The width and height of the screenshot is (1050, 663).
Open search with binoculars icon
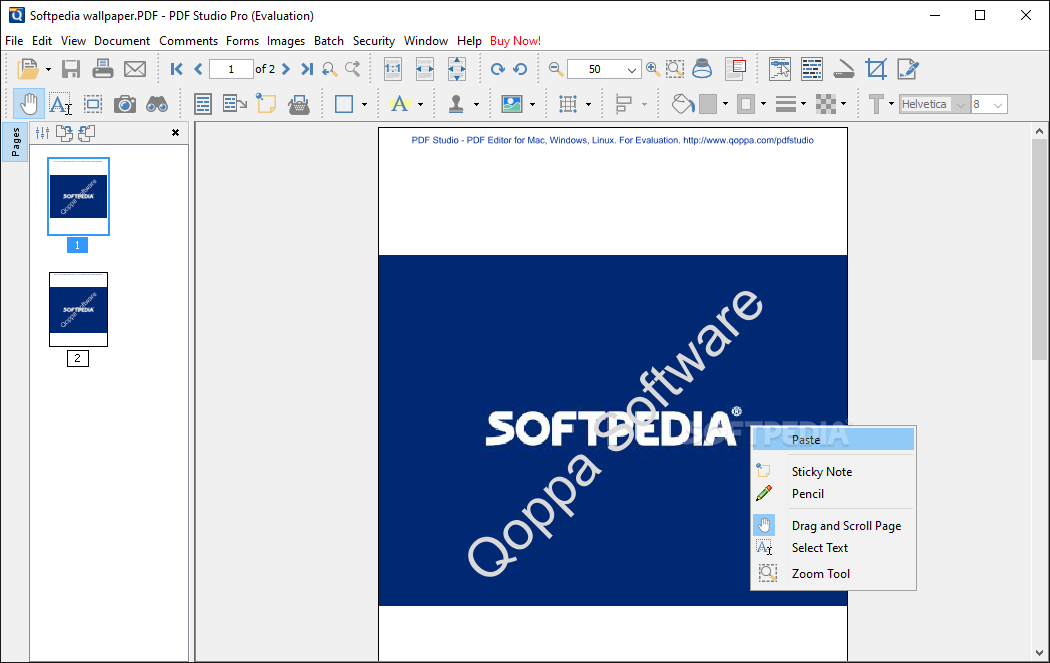[x=157, y=104]
